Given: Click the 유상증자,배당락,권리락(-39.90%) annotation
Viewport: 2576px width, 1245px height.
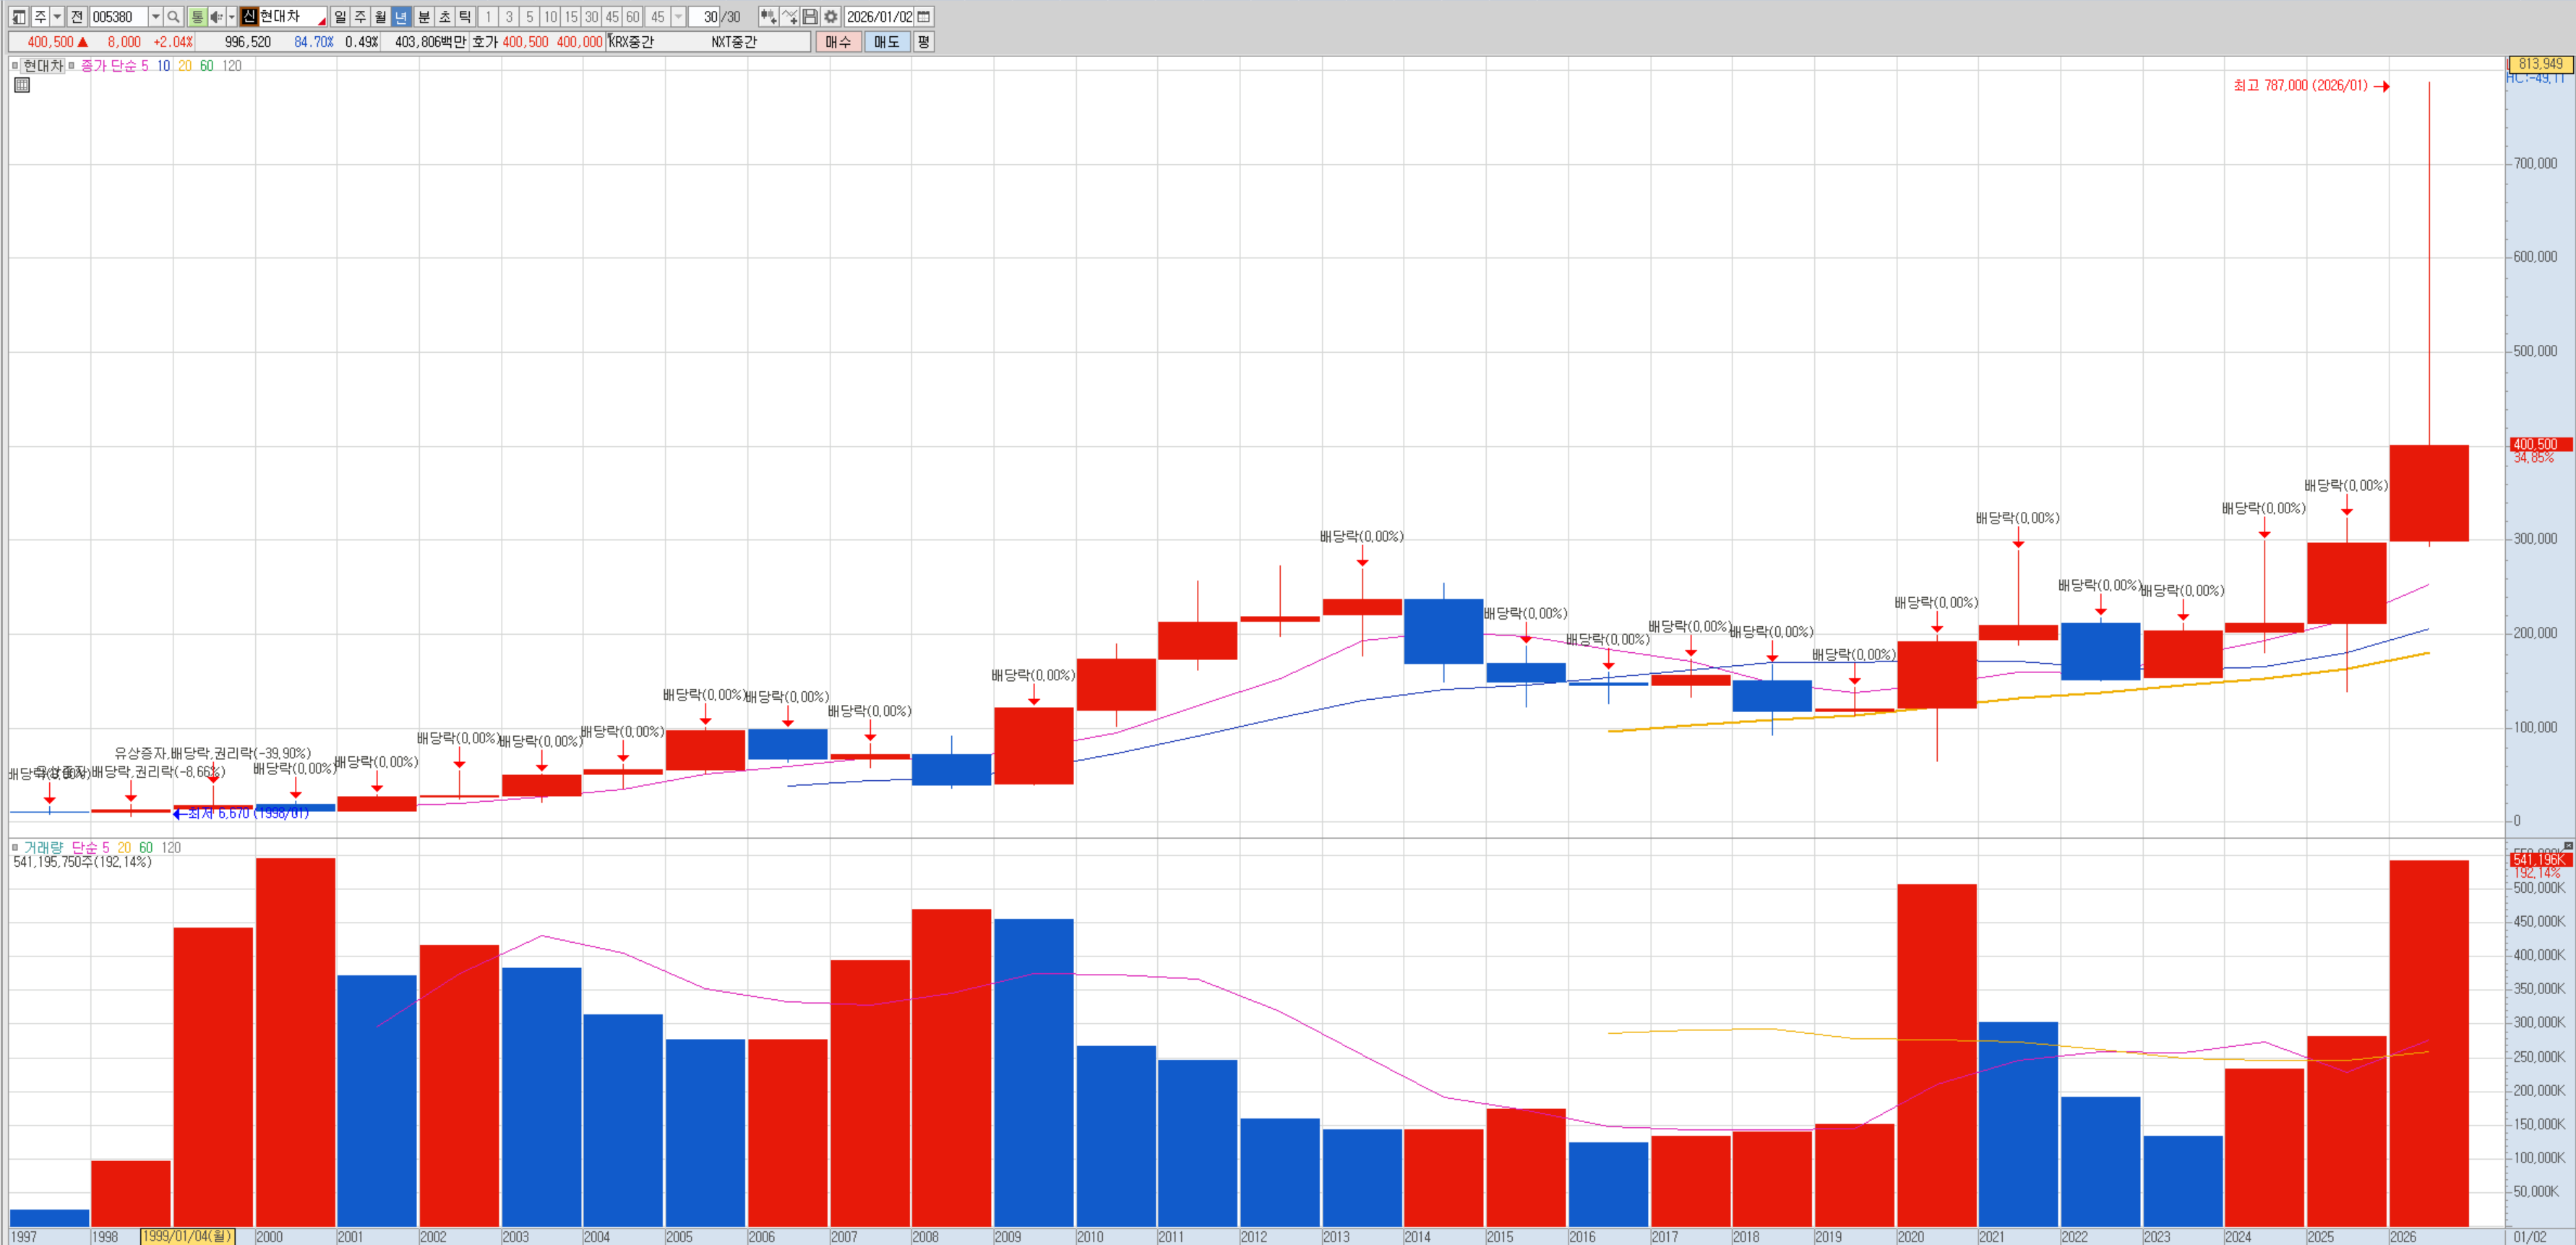Looking at the screenshot, I should pyautogui.click(x=212, y=753).
